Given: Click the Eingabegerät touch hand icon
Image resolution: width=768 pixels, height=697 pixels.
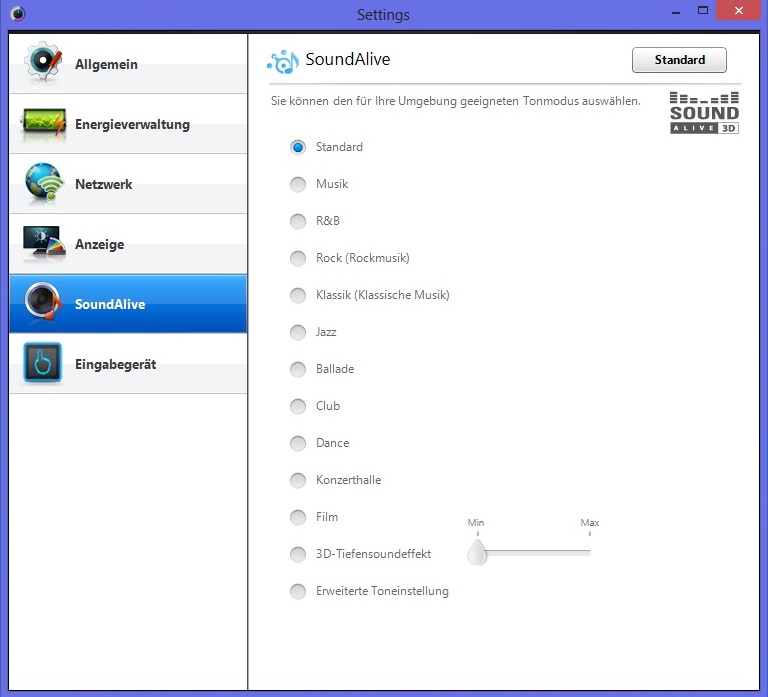Looking at the screenshot, I should (x=43, y=362).
